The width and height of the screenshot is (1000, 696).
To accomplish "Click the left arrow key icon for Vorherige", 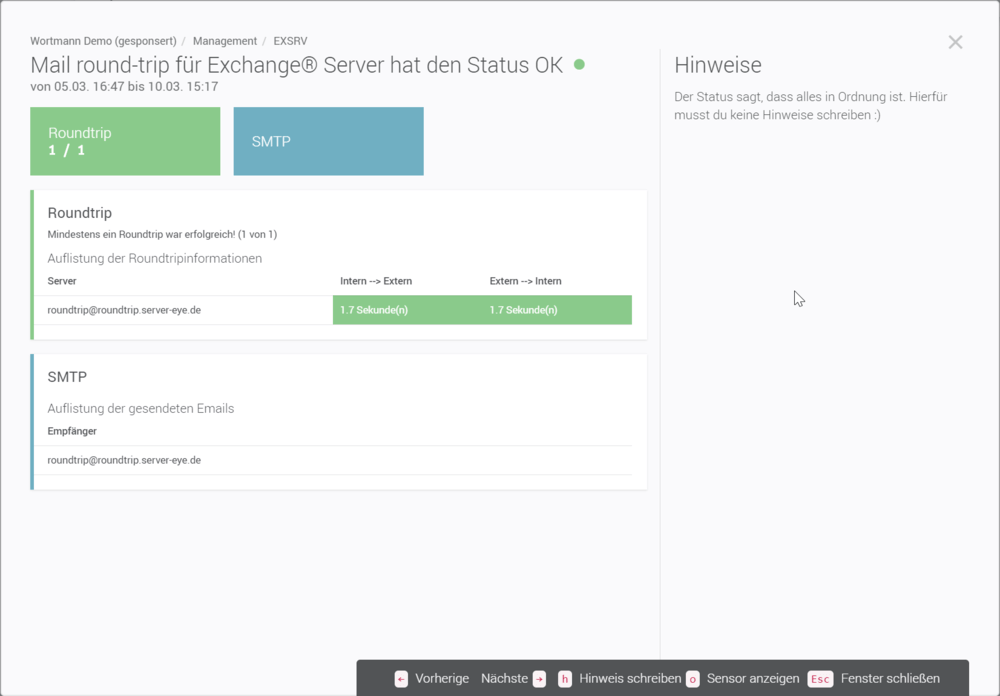I will 401,679.
